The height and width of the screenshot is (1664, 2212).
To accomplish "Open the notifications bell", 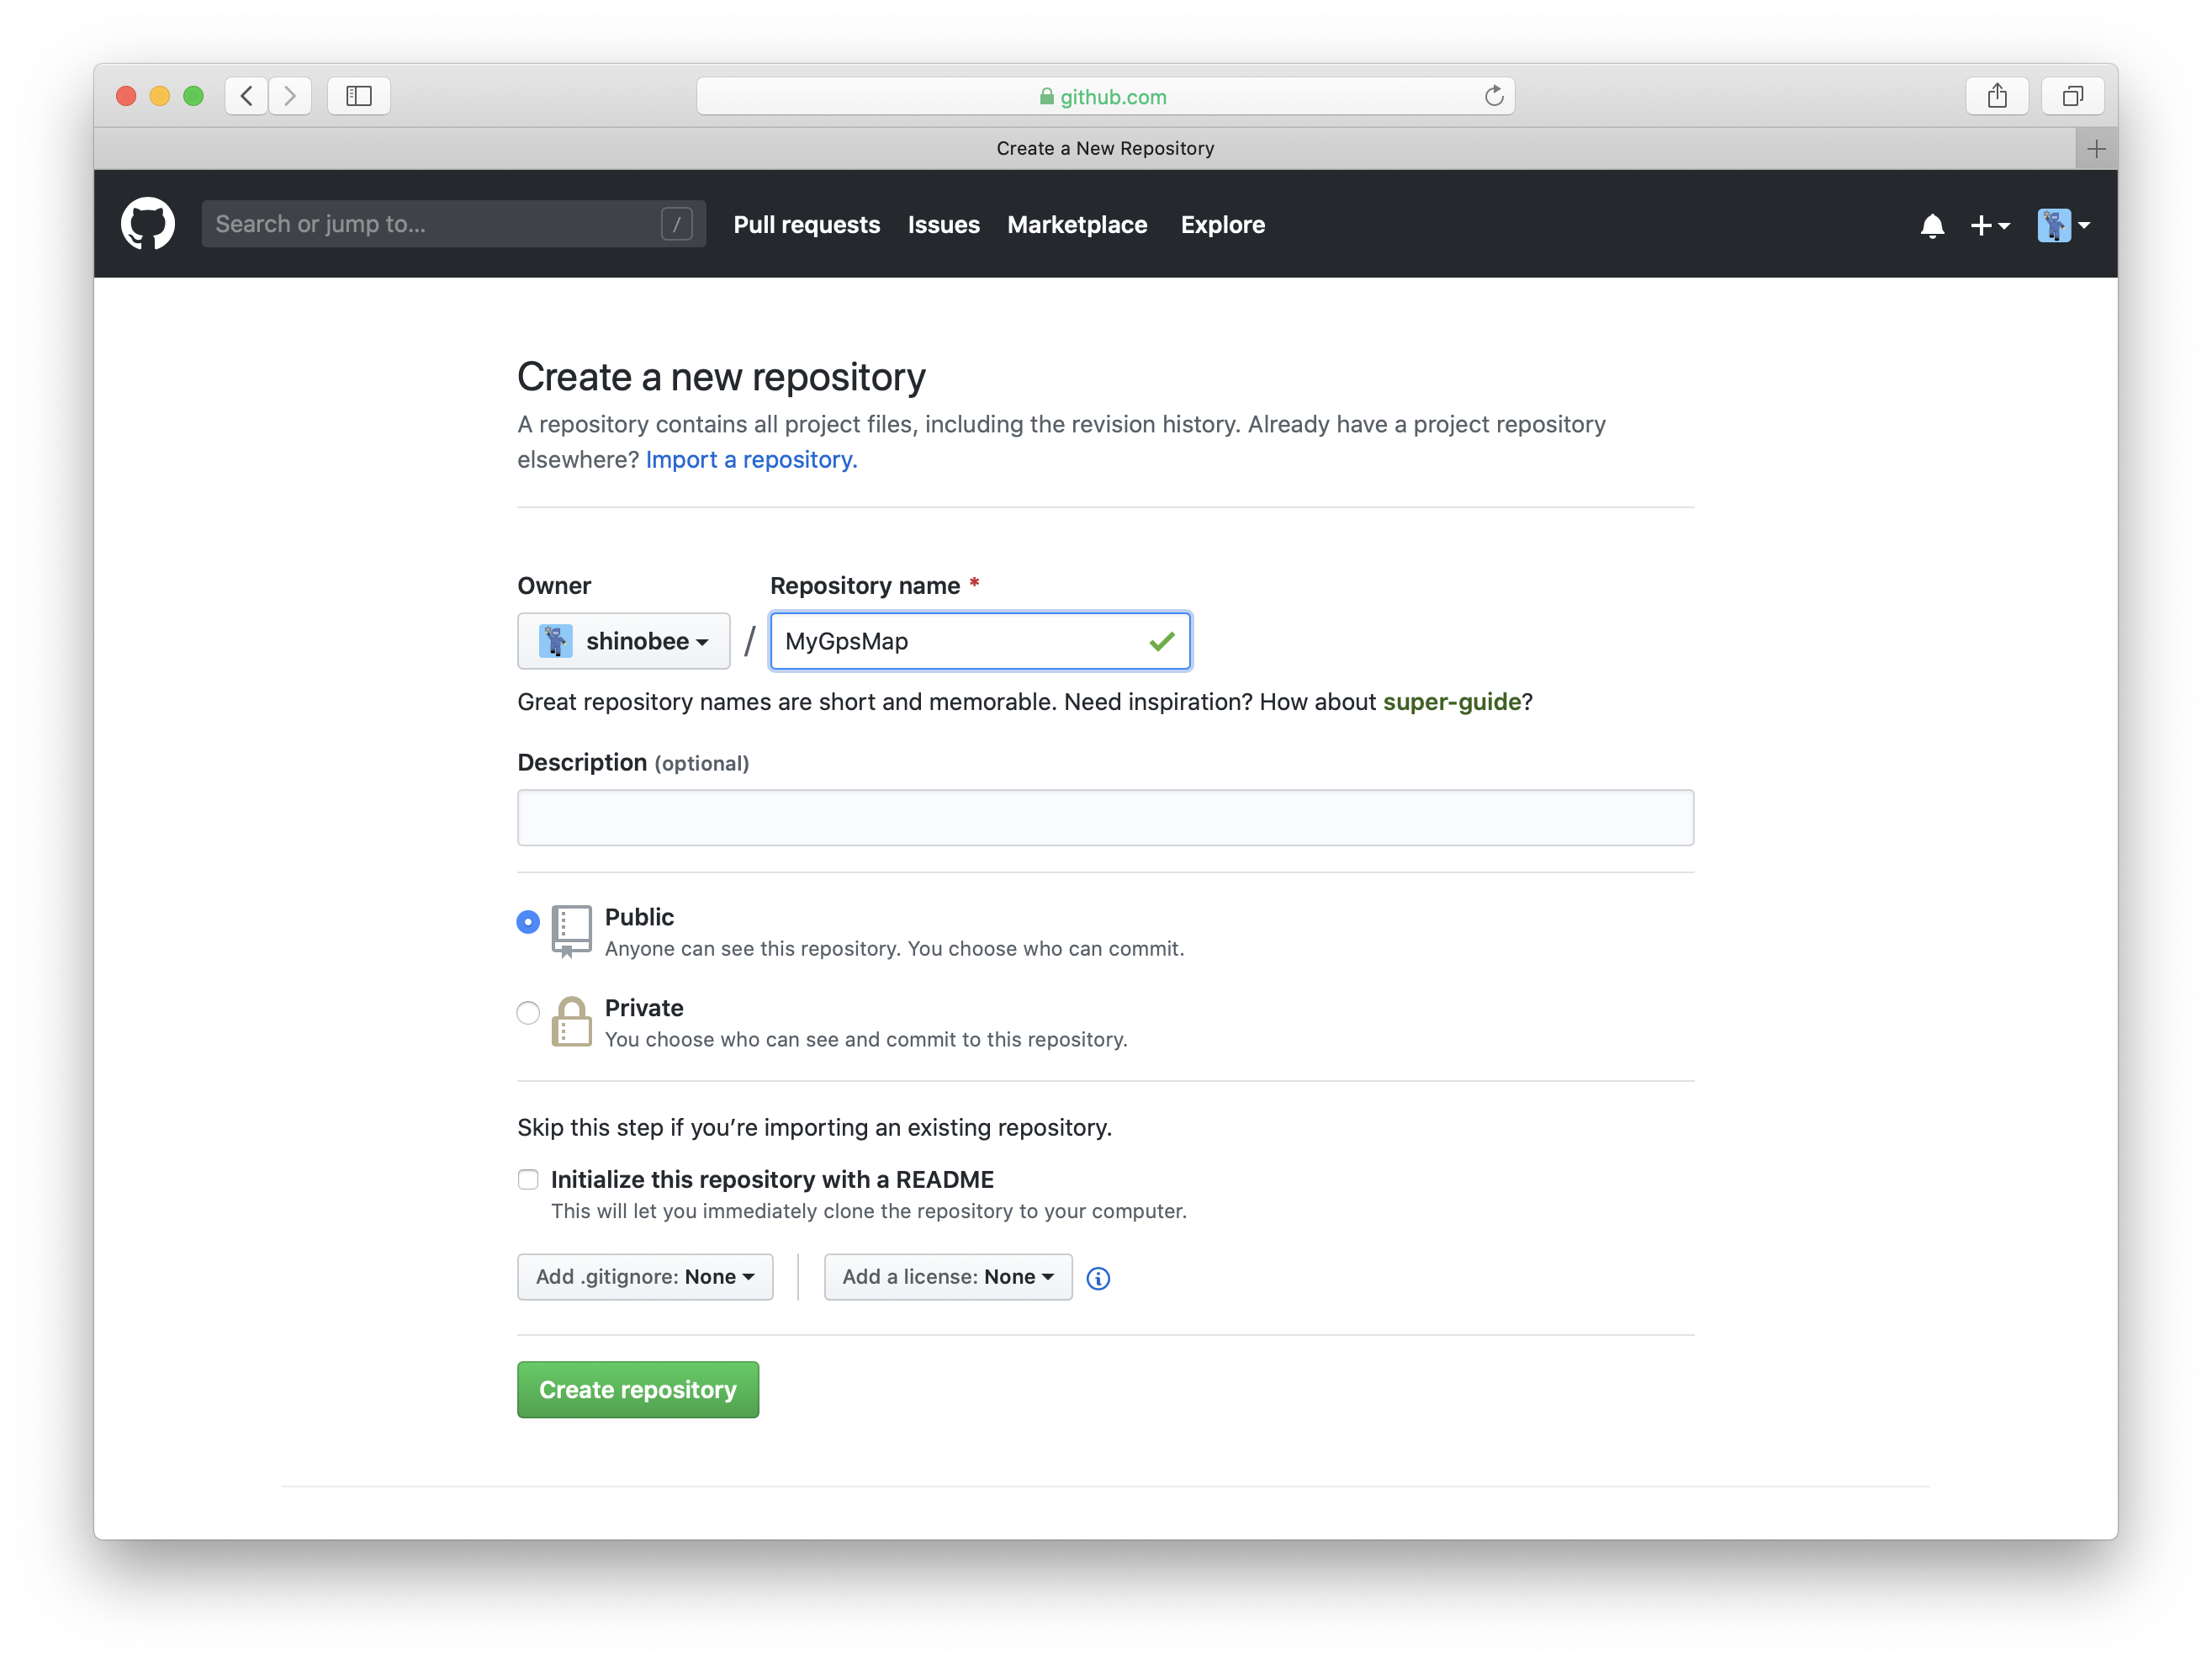I will click(1932, 225).
